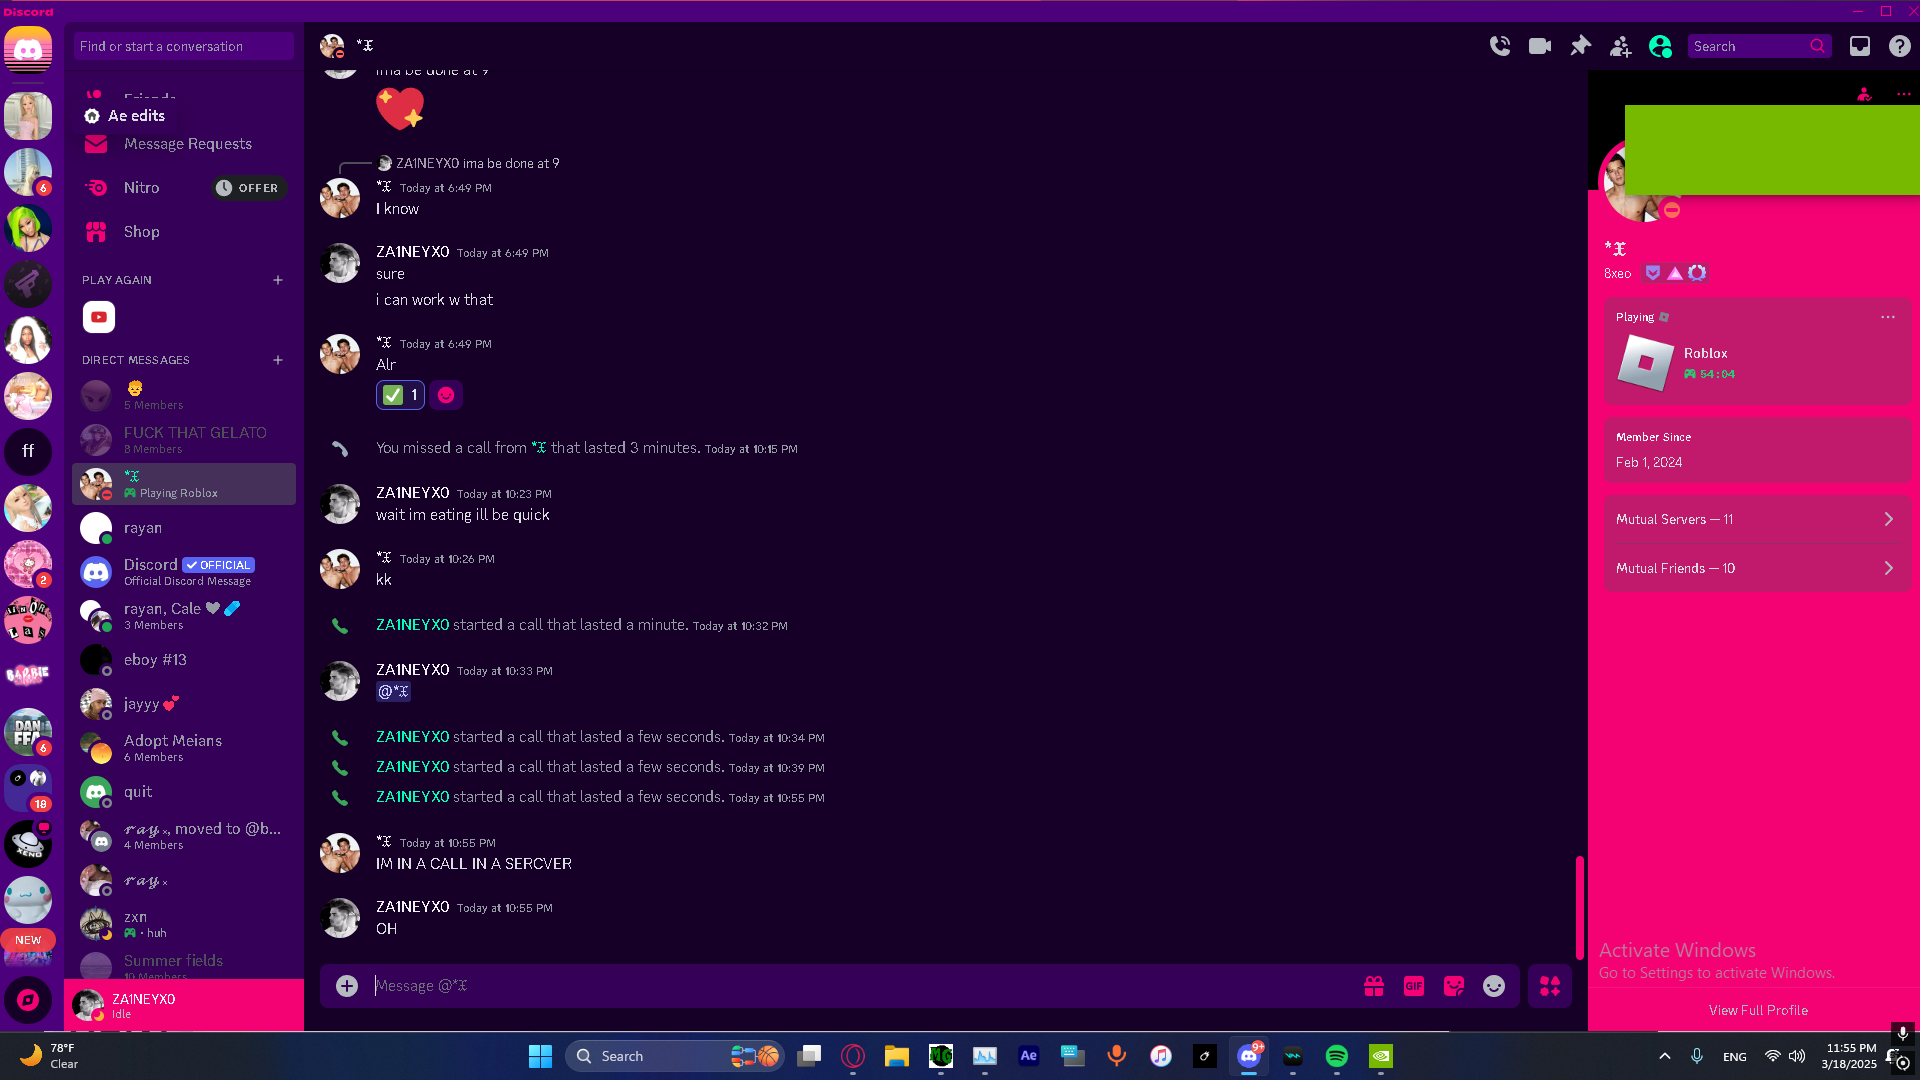Screen dimensions: 1920x1080
Task: Hide the user profile panel
Action: pos(1660,46)
